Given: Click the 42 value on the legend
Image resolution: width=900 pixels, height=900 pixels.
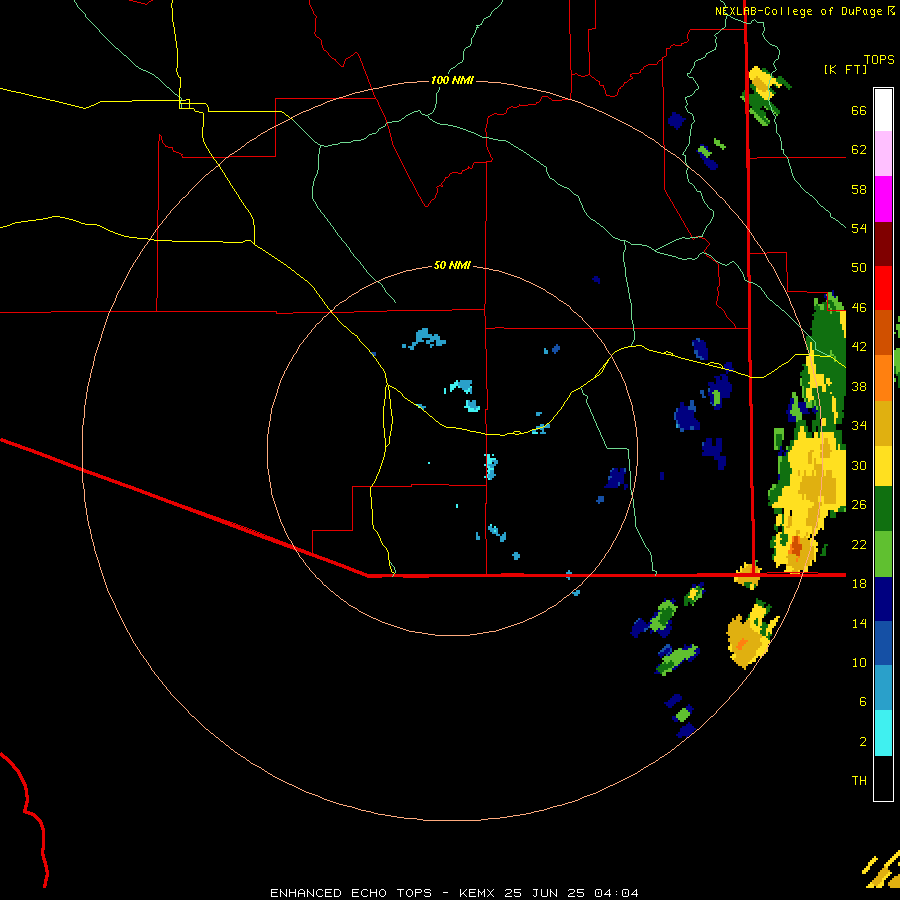Looking at the screenshot, I should (859, 347).
